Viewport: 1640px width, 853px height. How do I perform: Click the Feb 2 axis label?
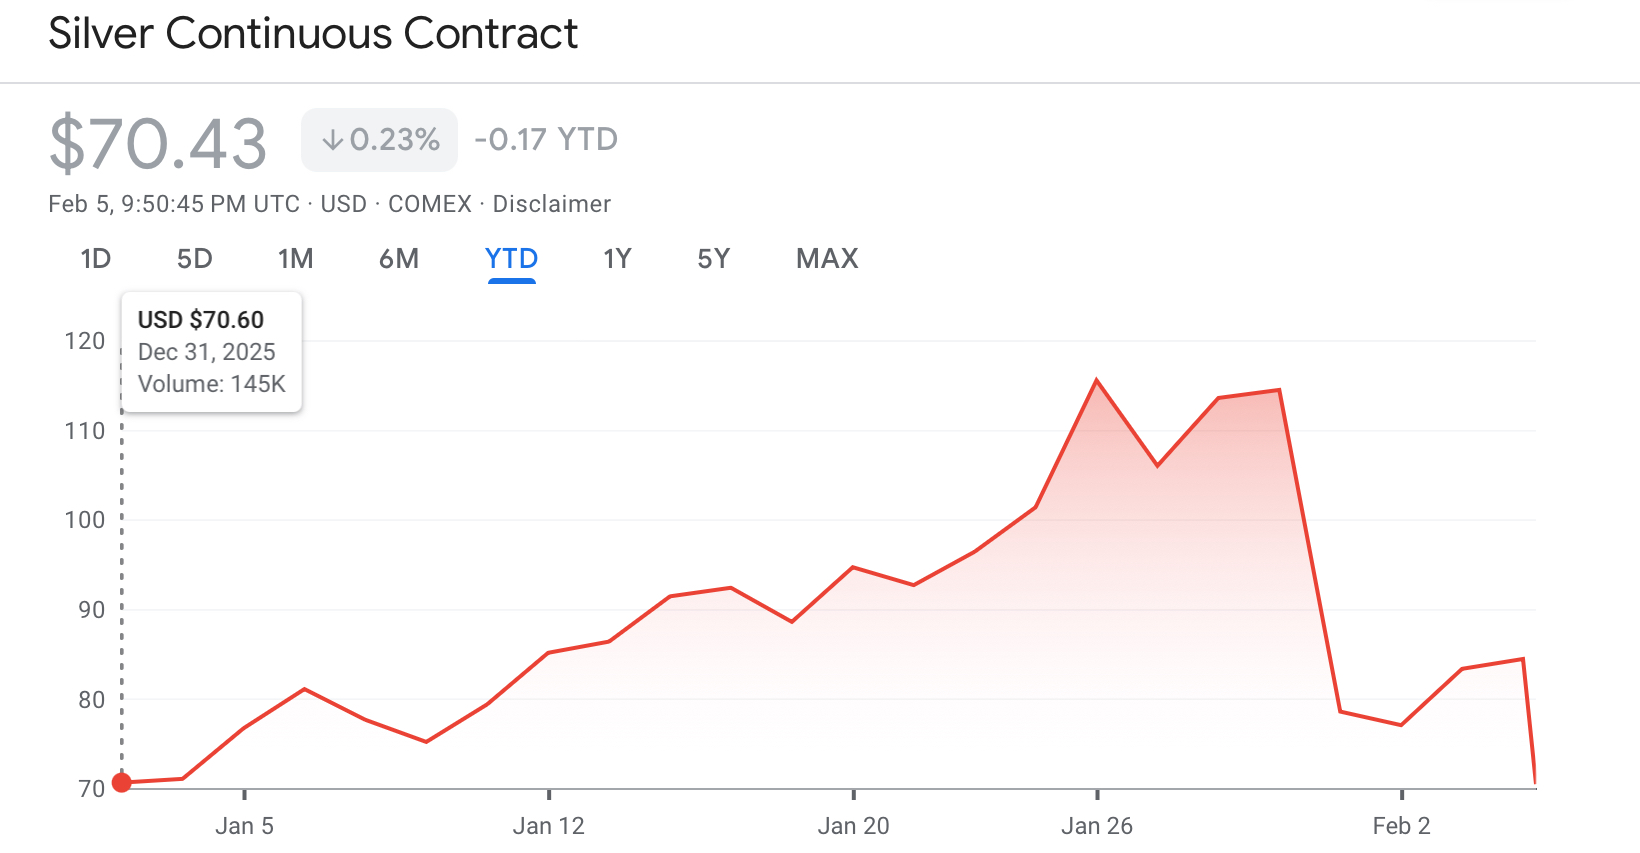[x=1401, y=826]
